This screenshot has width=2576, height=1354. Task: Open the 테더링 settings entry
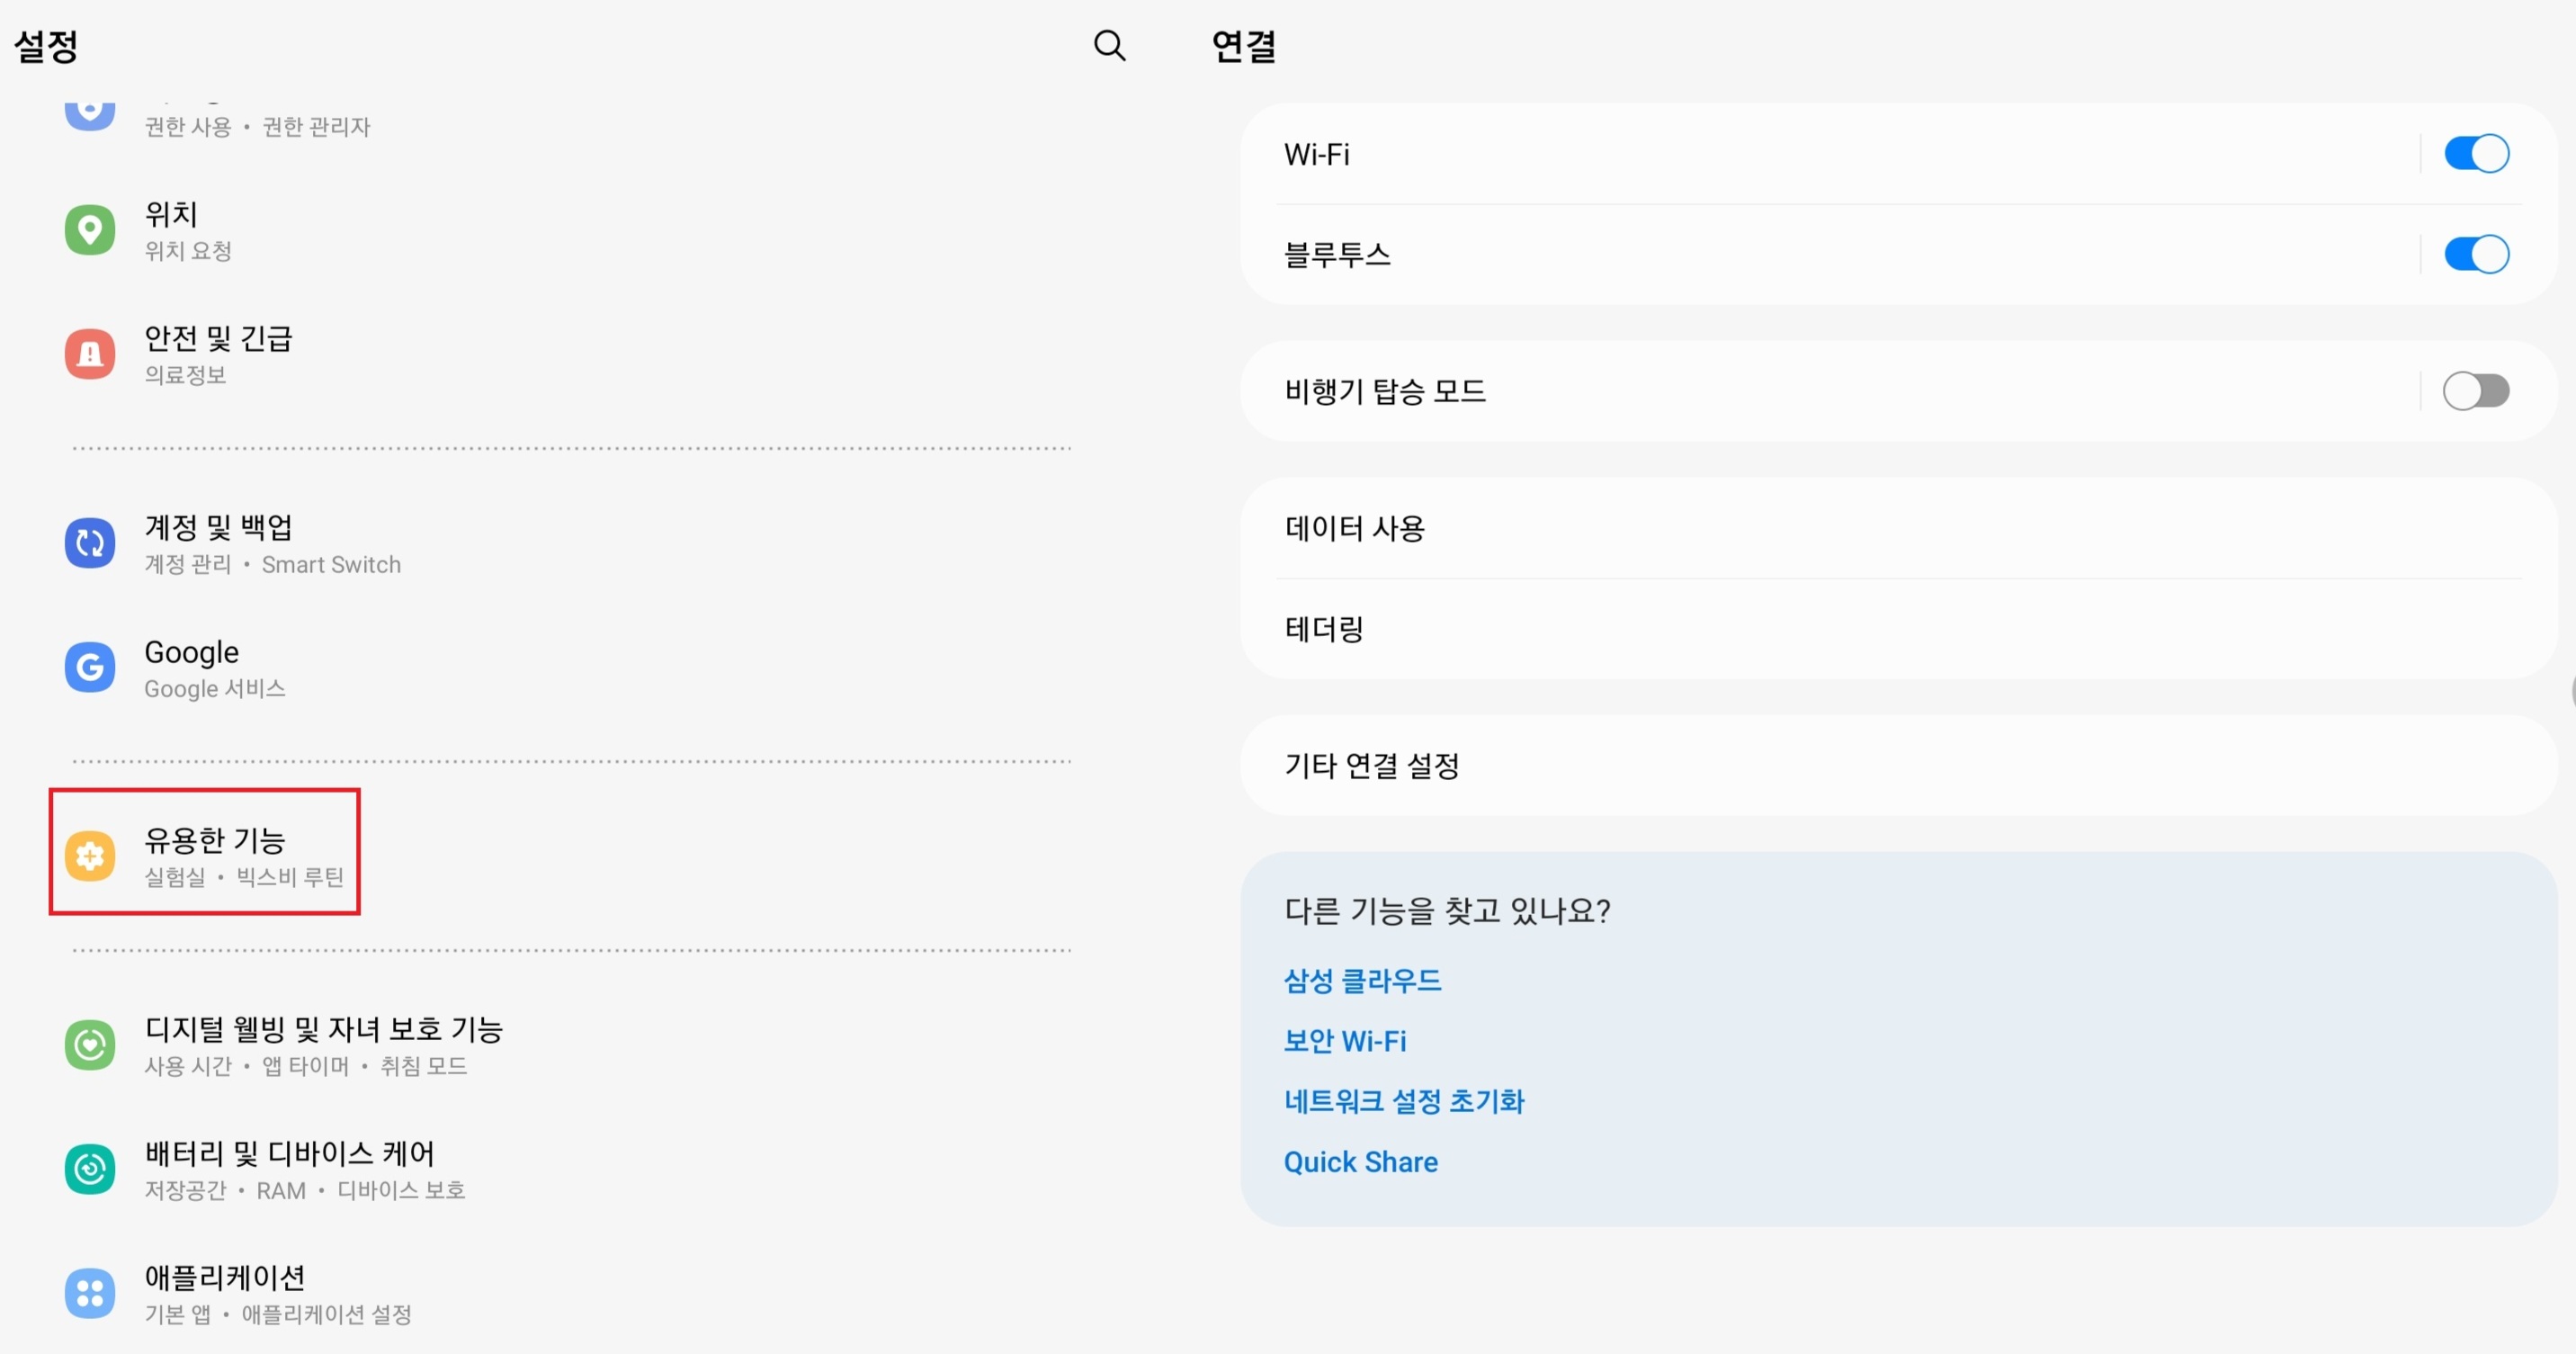click(1324, 629)
